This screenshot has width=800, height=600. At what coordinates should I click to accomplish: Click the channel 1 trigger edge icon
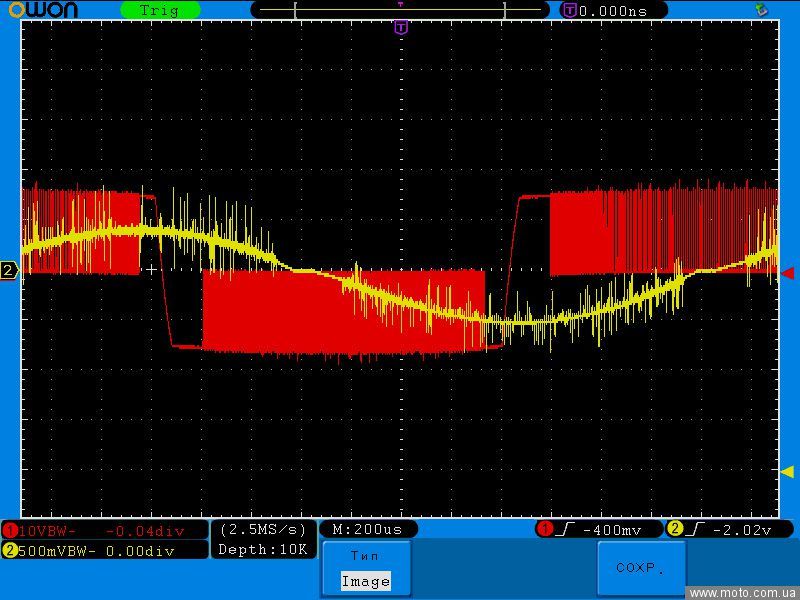click(x=565, y=529)
